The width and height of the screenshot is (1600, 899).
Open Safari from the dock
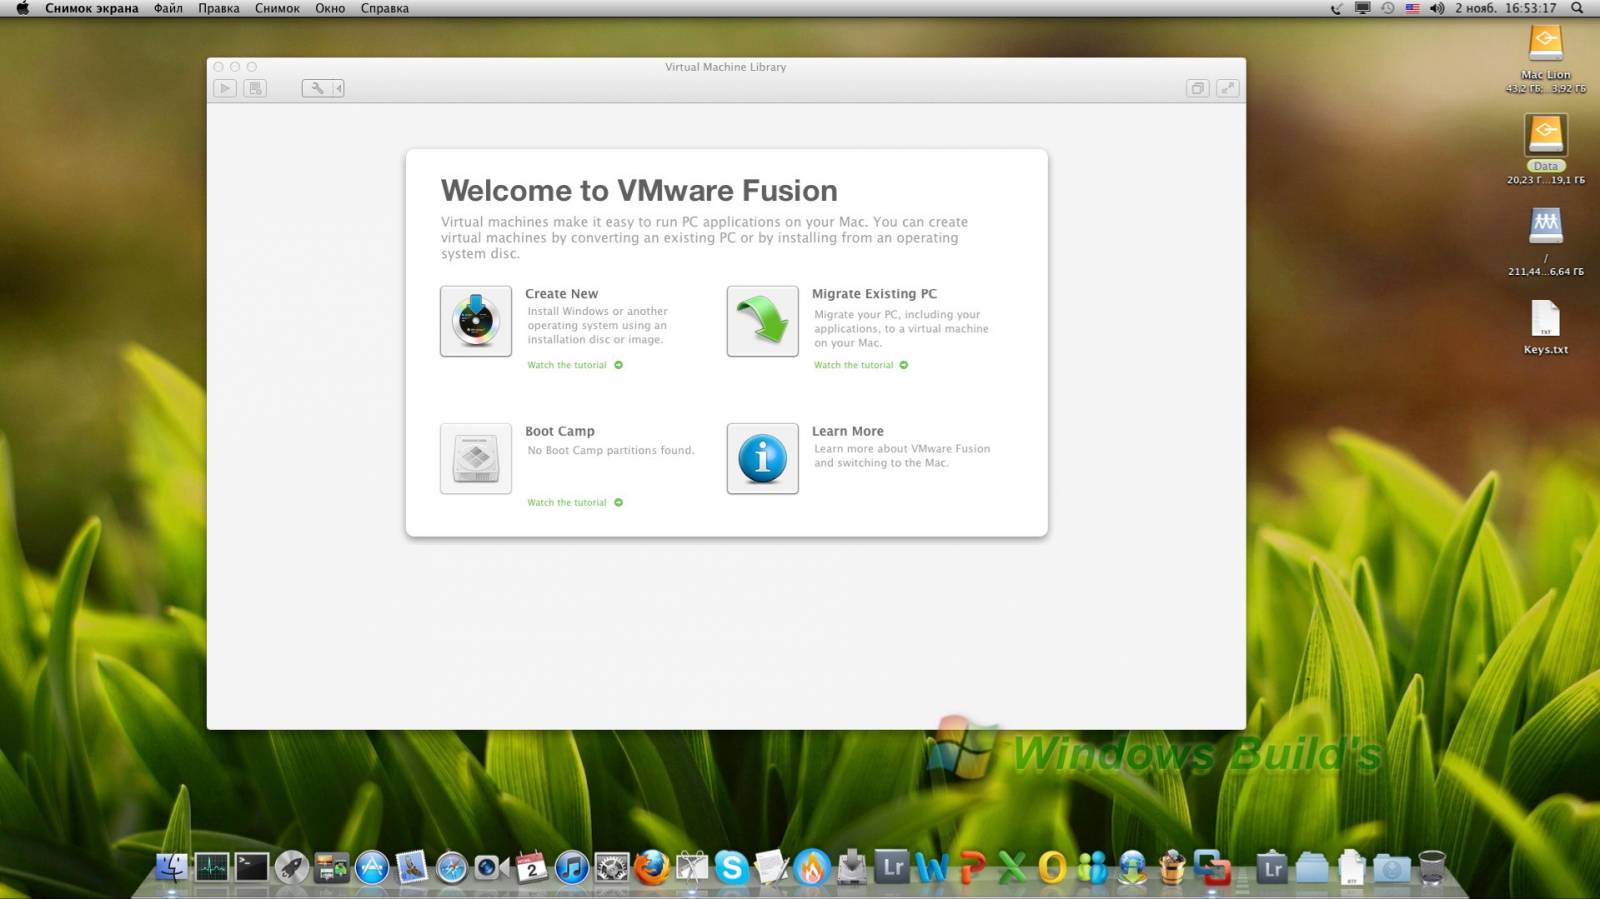pyautogui.click(x=452, y=867)
